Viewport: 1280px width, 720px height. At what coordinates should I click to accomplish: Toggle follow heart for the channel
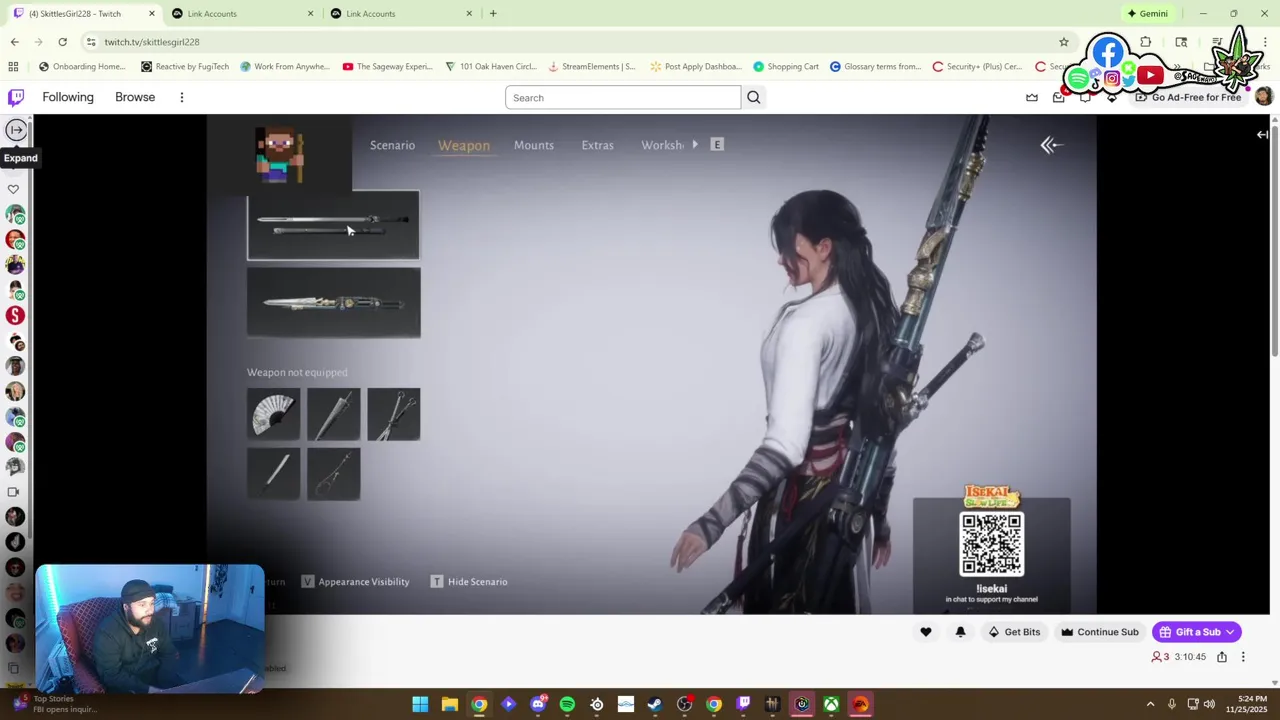coord(926,632)
